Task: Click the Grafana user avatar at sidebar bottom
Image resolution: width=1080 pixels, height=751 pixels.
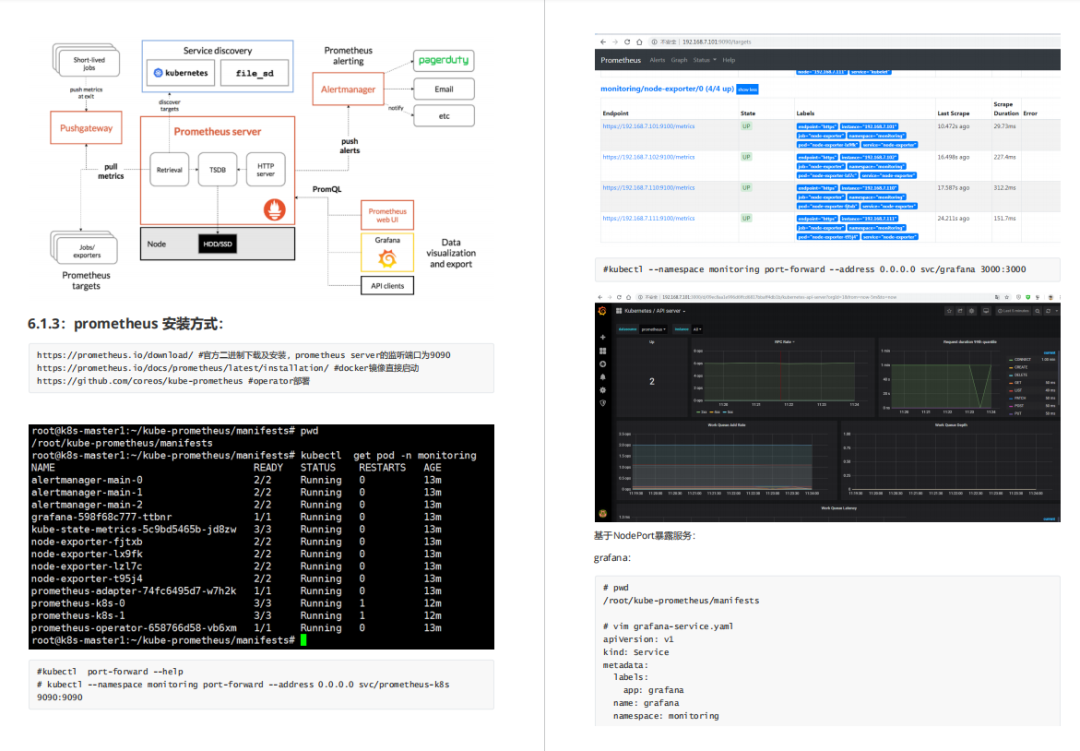Action: point(603,513)
